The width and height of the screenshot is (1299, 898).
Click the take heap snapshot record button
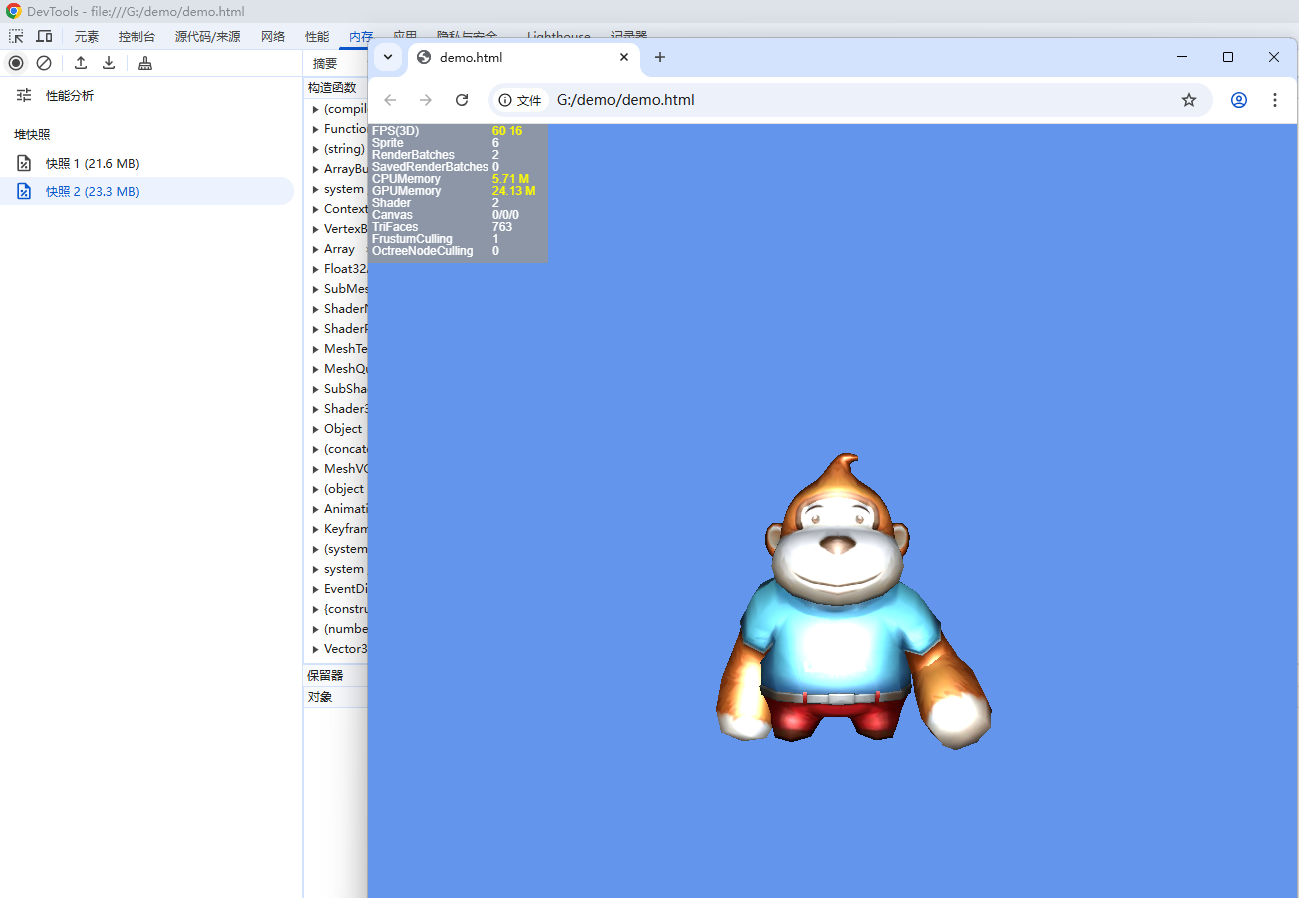(x=16, y=63)
